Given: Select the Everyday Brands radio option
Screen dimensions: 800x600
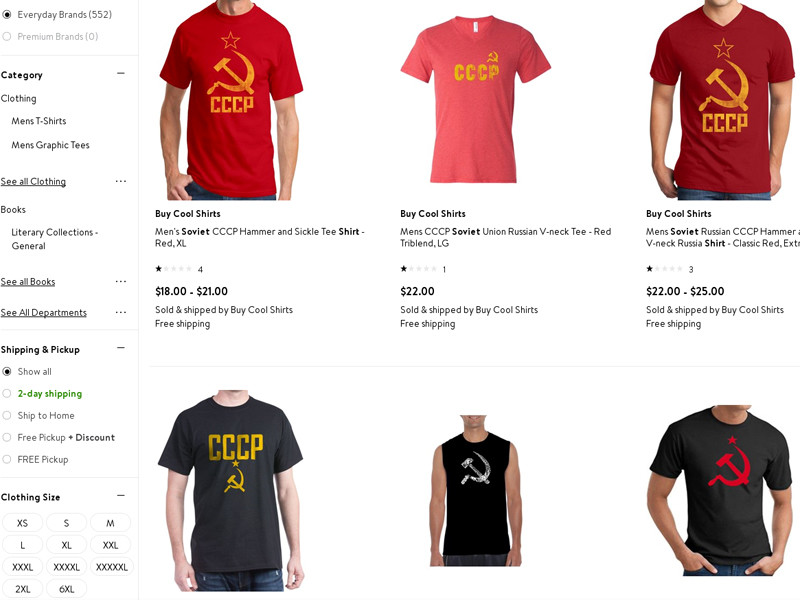Looking at the screenshot, I should [7, 15].
